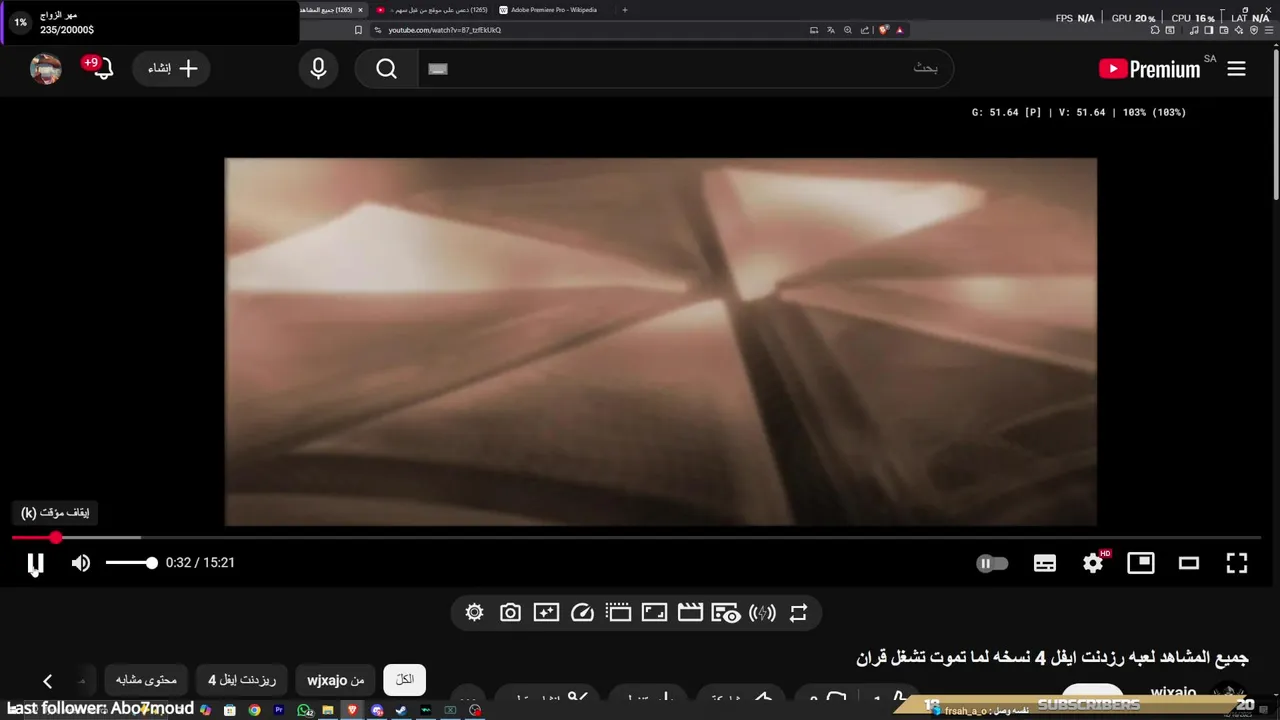Image resolution: width=1280 pixels, height=720 pixels.
Task: Show more chips with the chevron arrow
Action: pos(47,681)
